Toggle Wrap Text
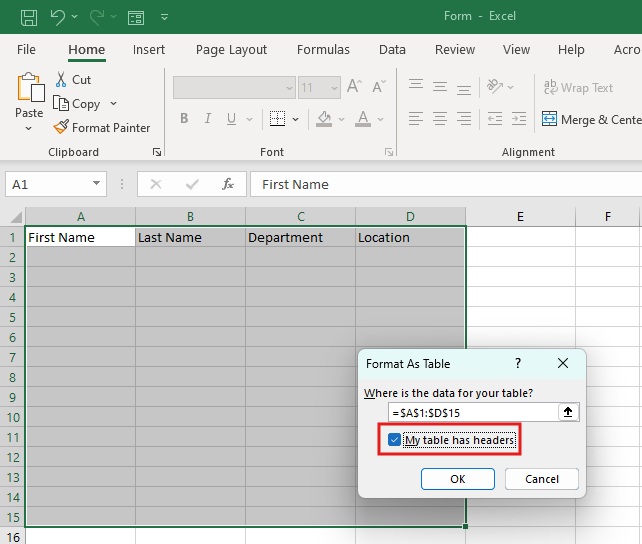This screenshot has height=544, width=642. [x=578, y=87]
